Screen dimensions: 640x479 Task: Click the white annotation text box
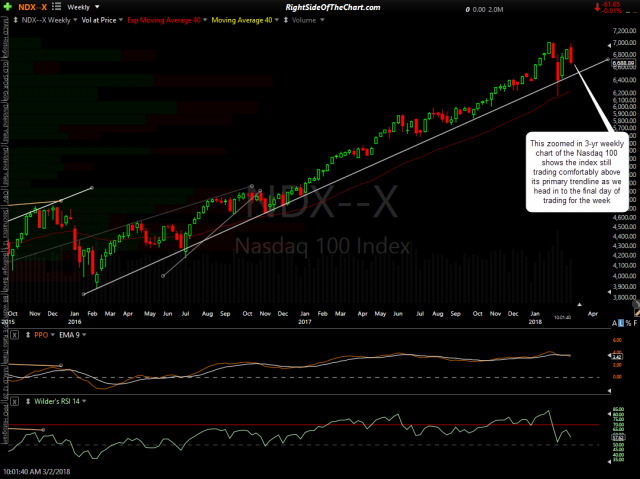point(577,172)
